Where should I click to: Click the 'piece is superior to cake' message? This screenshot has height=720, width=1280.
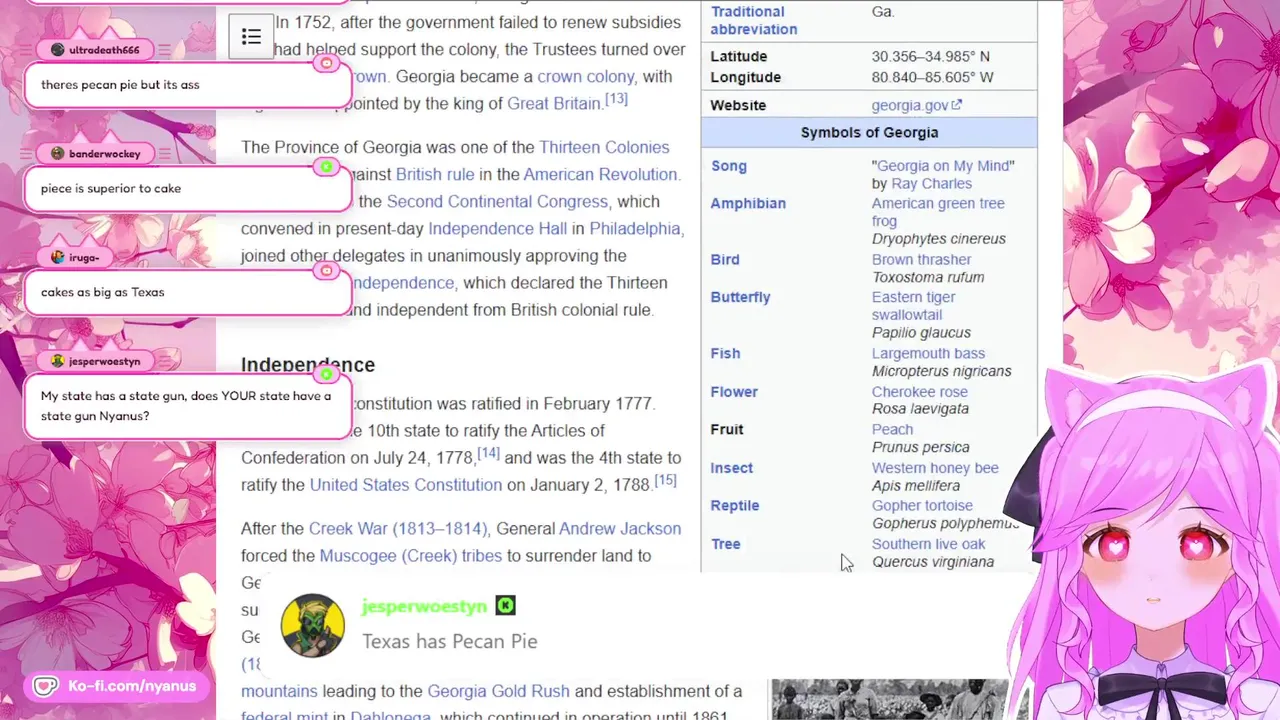point(187,188)
